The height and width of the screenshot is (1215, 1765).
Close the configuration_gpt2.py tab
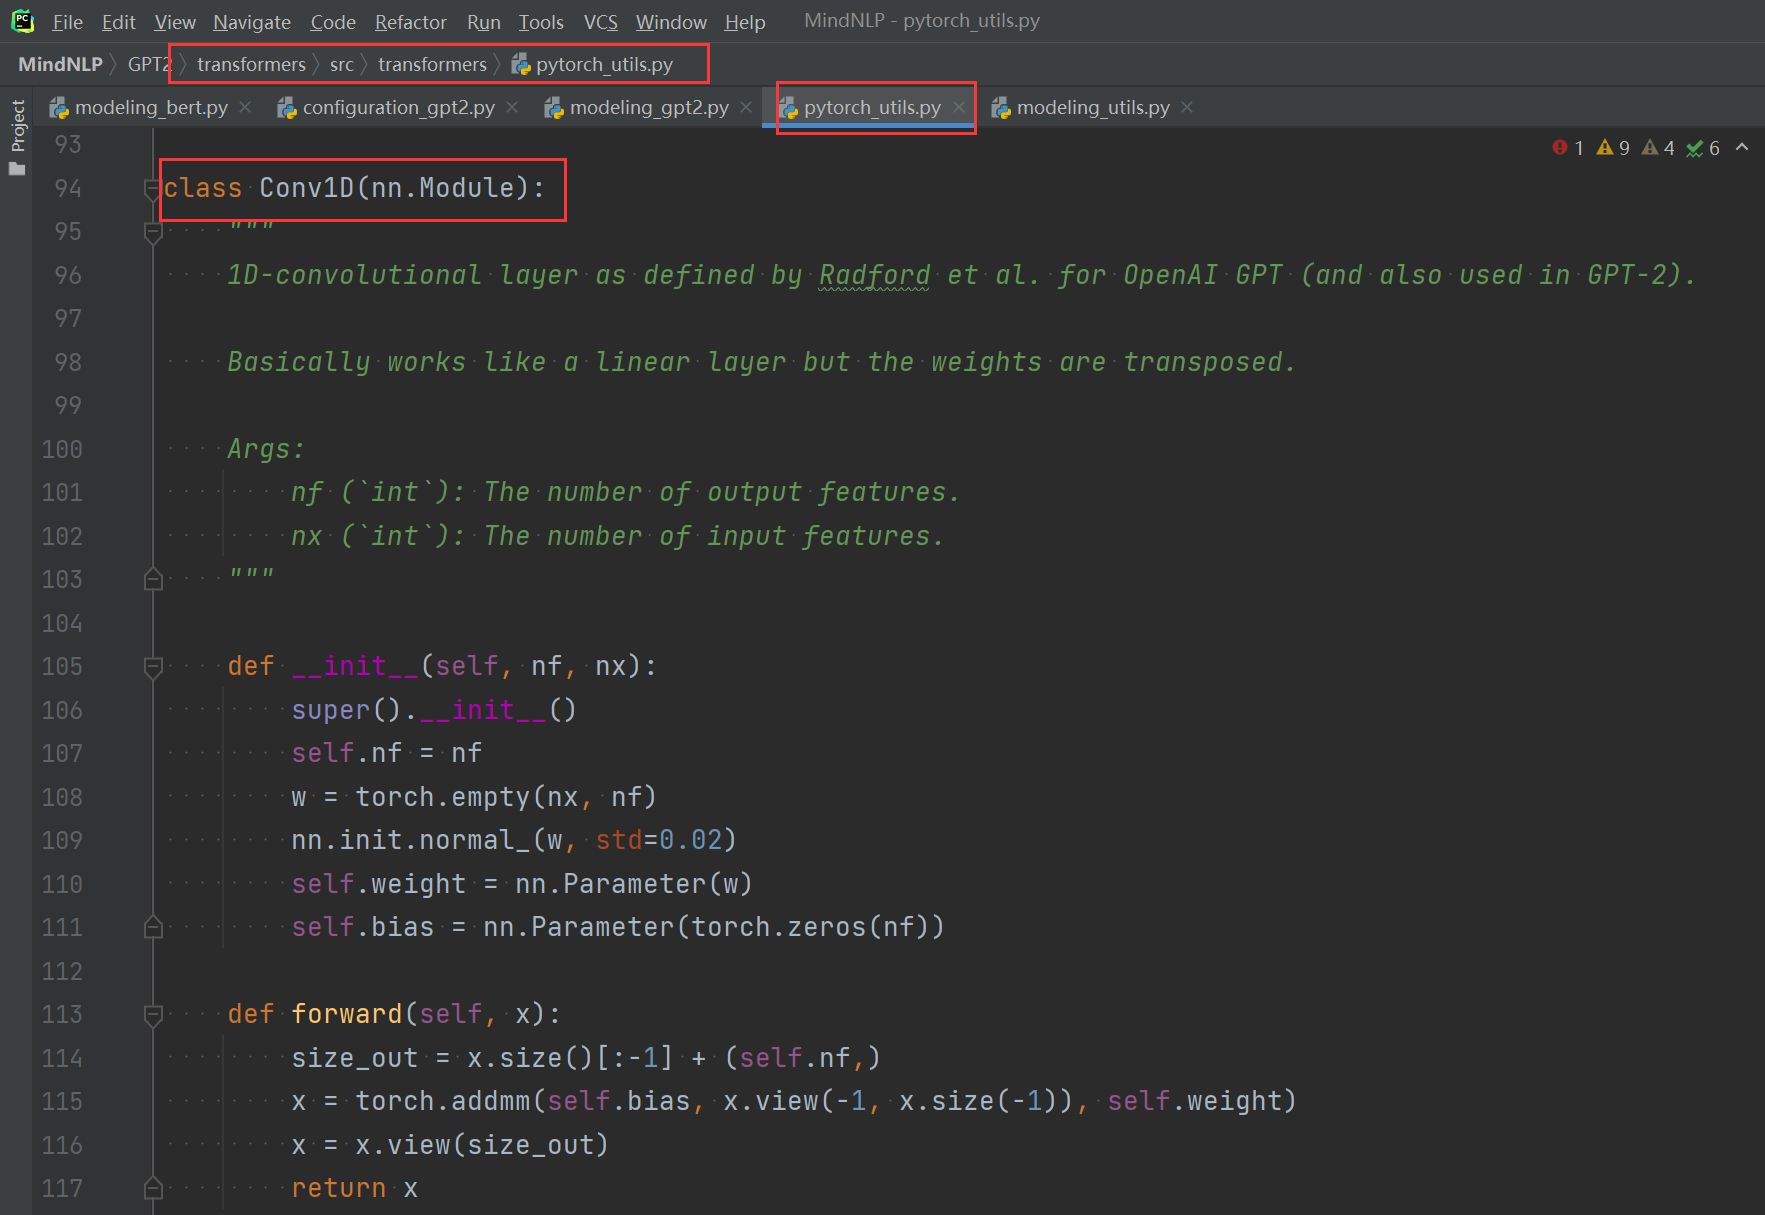coord(512,107)
